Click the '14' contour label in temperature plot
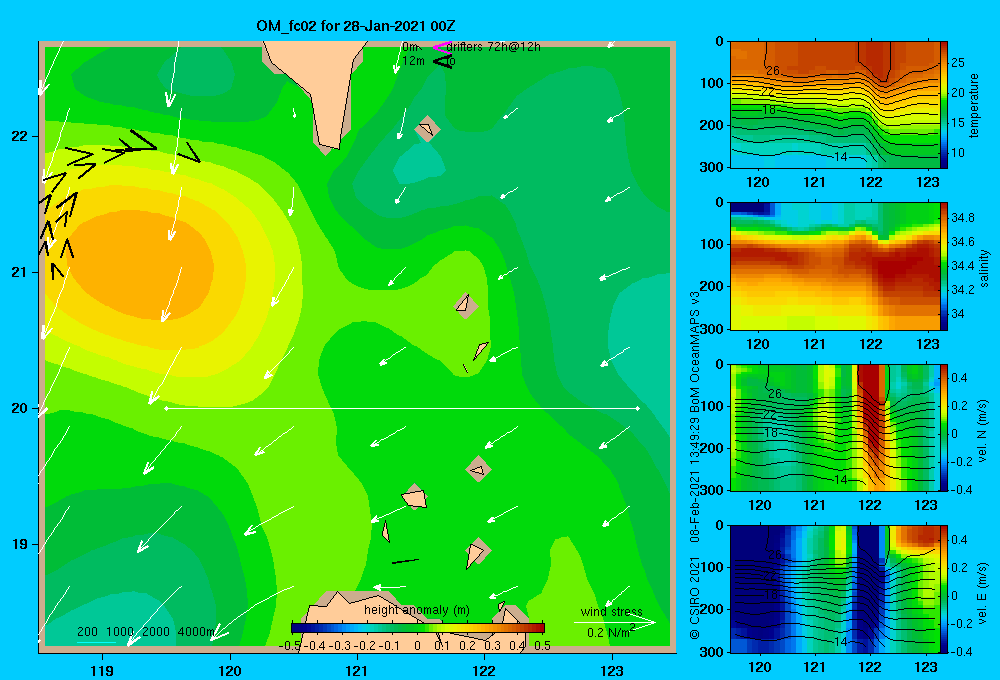Screen dimensions: 1000x680 click(x=841, y=156)
